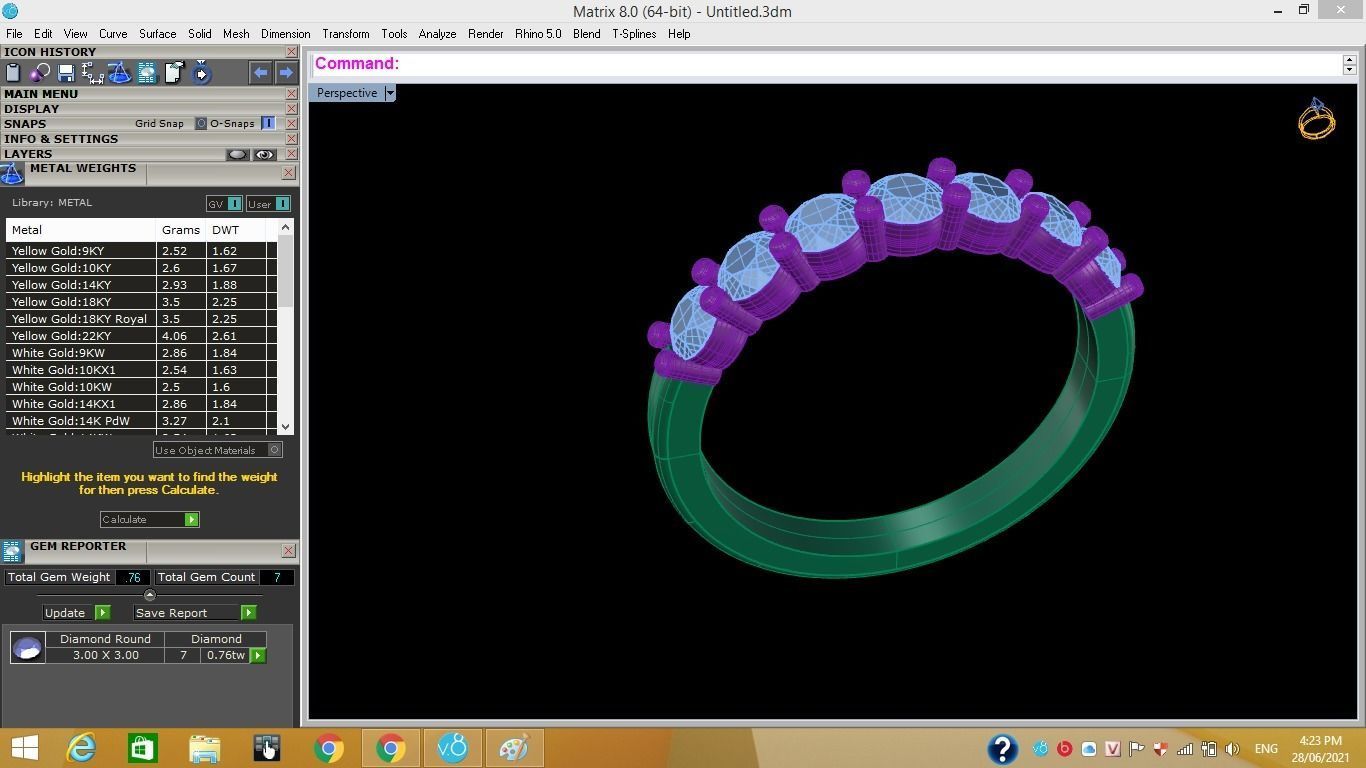Click the ring with arrow icon in Icon History
This screenshot has height=768, width=1366.
201,72
